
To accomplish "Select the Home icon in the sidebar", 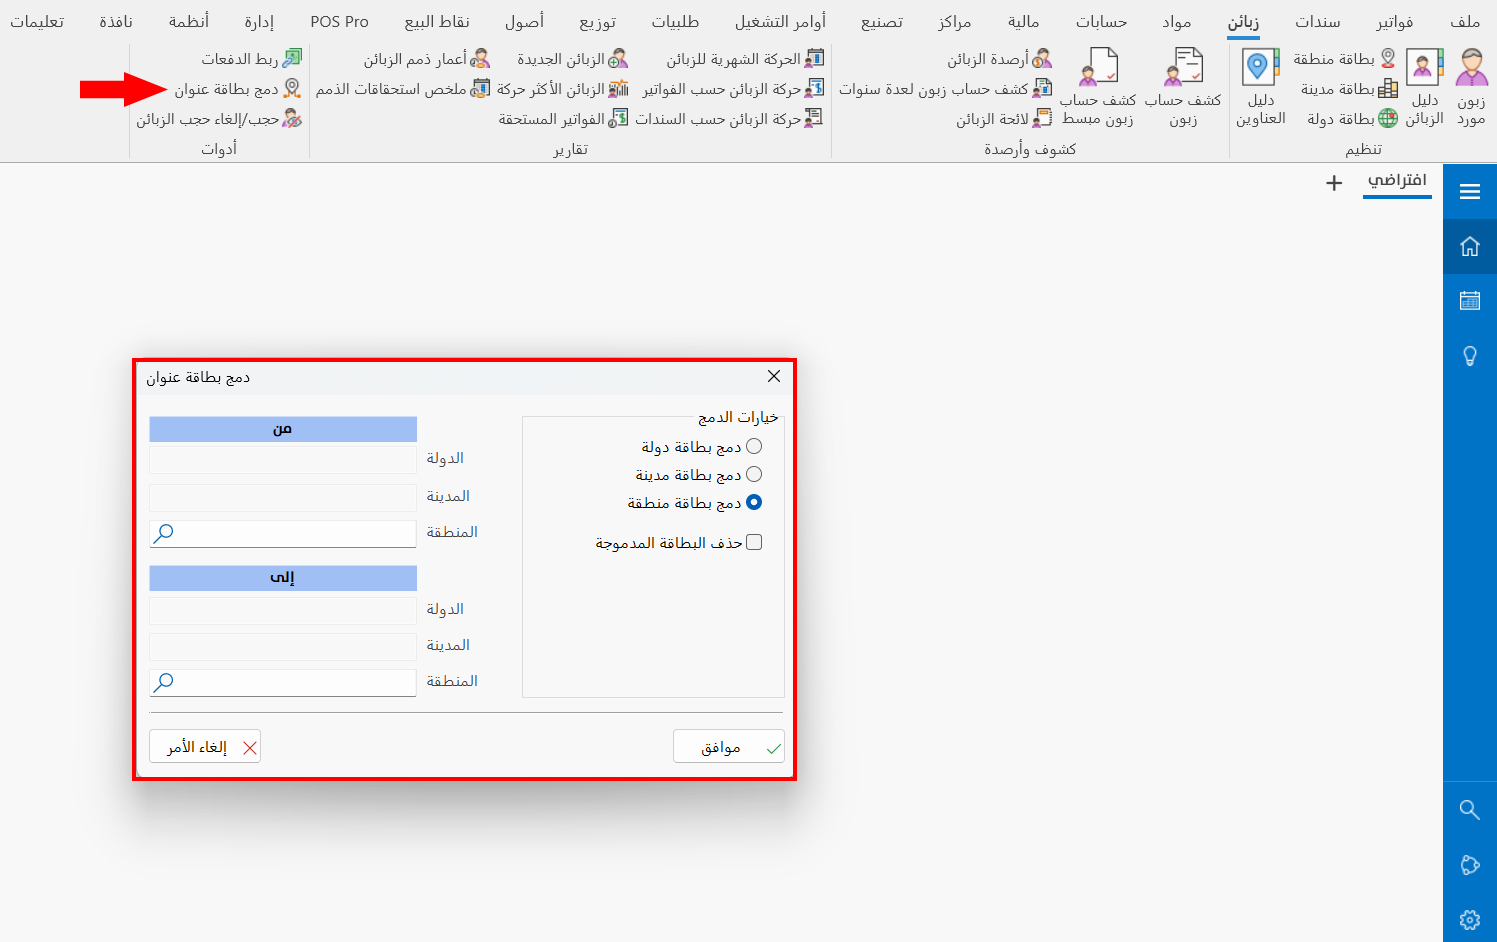I will coord(1469,245).
